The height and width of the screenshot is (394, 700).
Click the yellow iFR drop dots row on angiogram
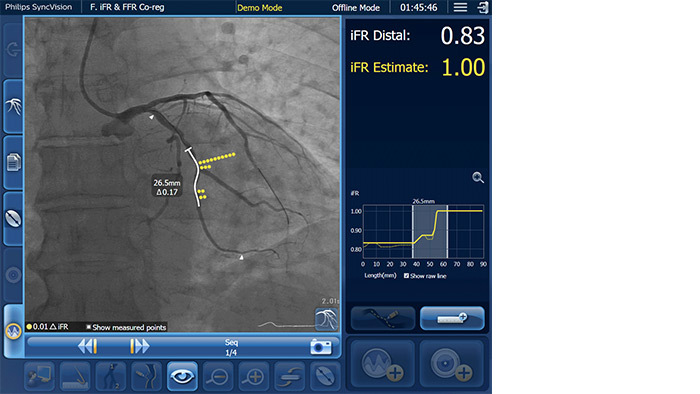click(x=217, y=158)
